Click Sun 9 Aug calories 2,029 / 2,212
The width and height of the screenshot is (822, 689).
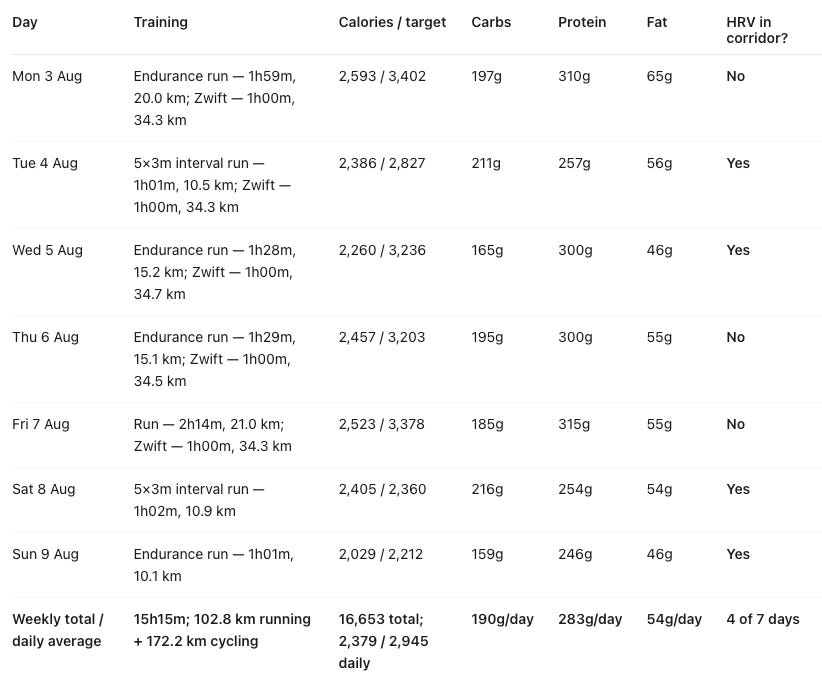(381, 555)
